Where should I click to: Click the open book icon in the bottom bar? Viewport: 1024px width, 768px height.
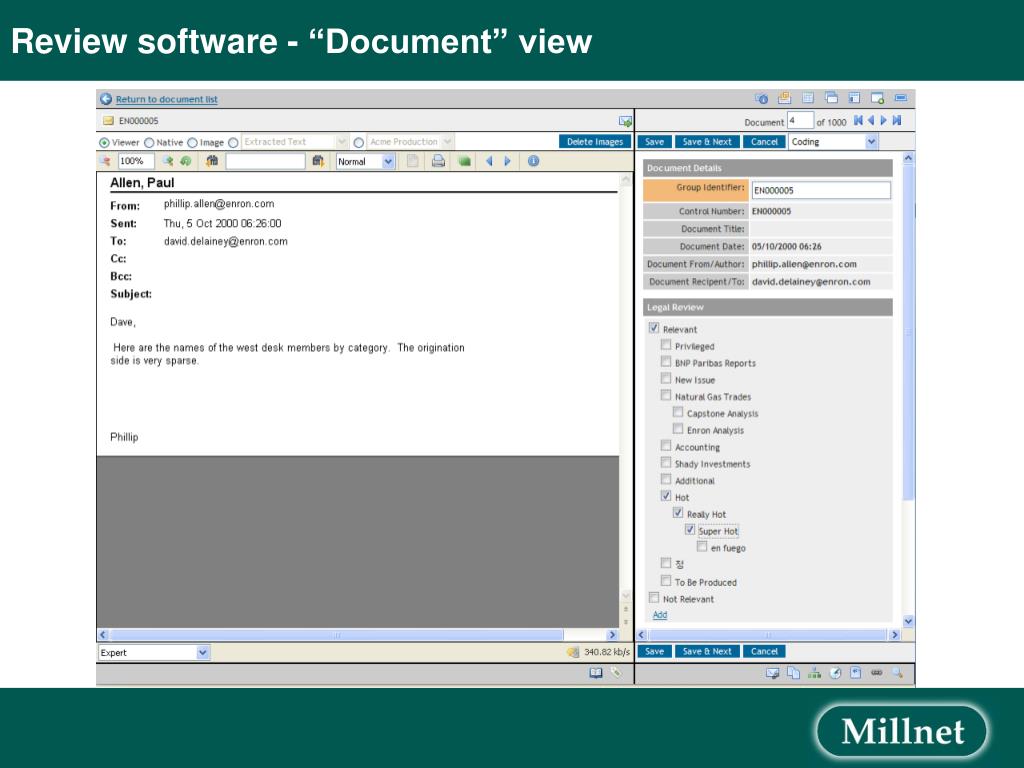(x=596, y=673)
